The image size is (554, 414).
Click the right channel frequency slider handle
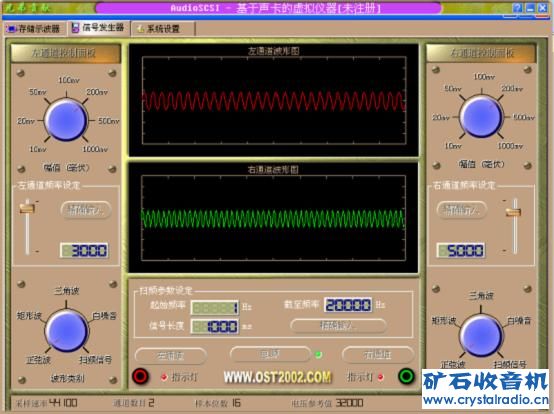point(513,212)
